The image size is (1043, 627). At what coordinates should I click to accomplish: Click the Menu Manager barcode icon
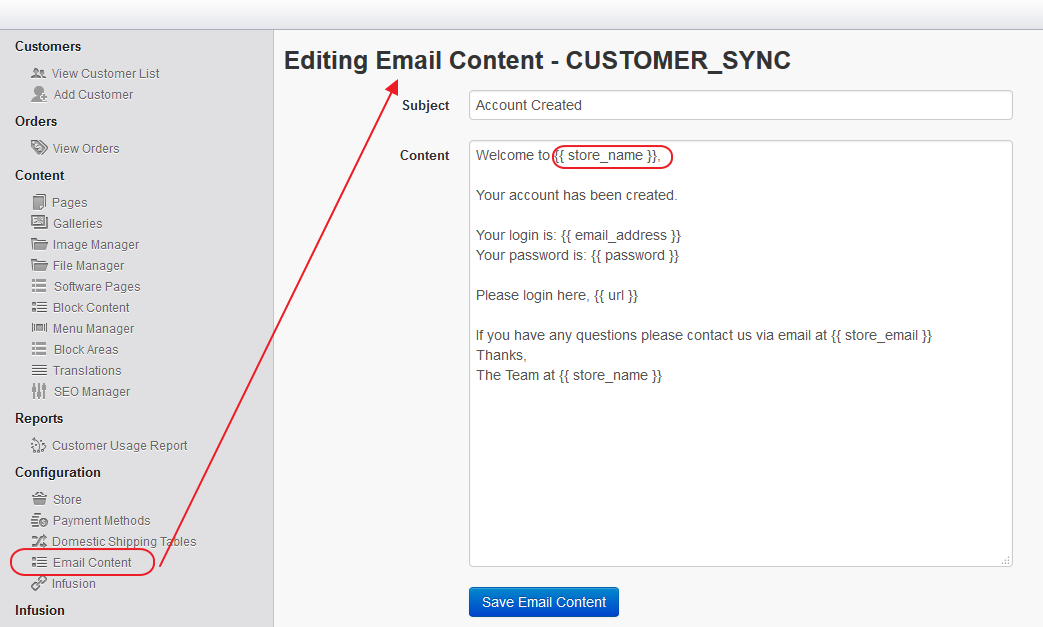(x=39, y=328)
